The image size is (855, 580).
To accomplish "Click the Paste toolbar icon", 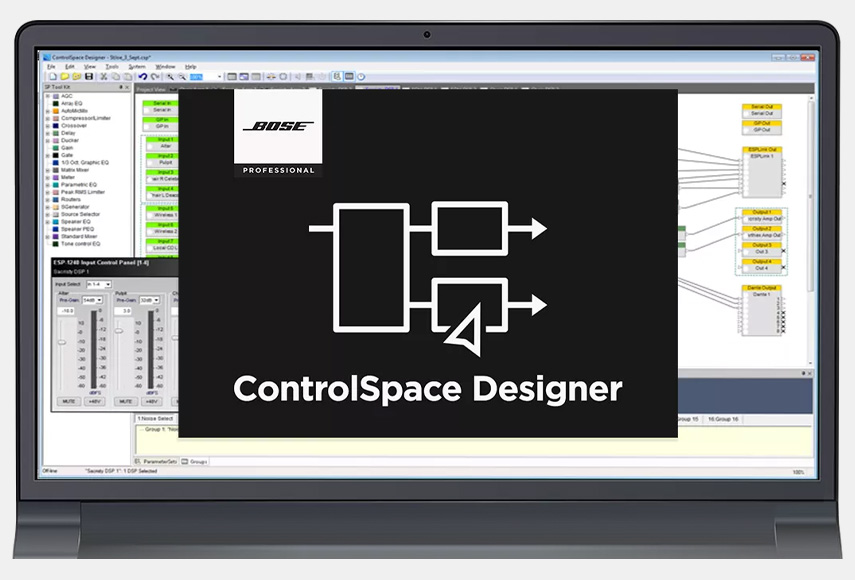I will coord(128,77).
